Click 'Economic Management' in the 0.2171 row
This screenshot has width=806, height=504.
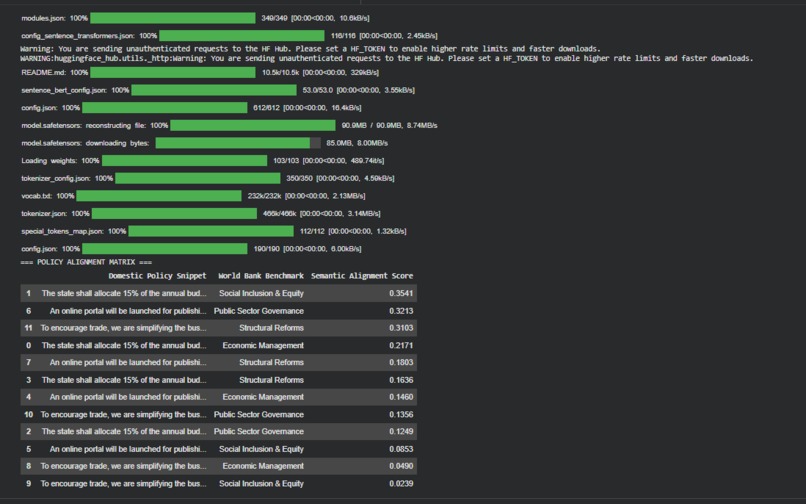pos(263,346)
